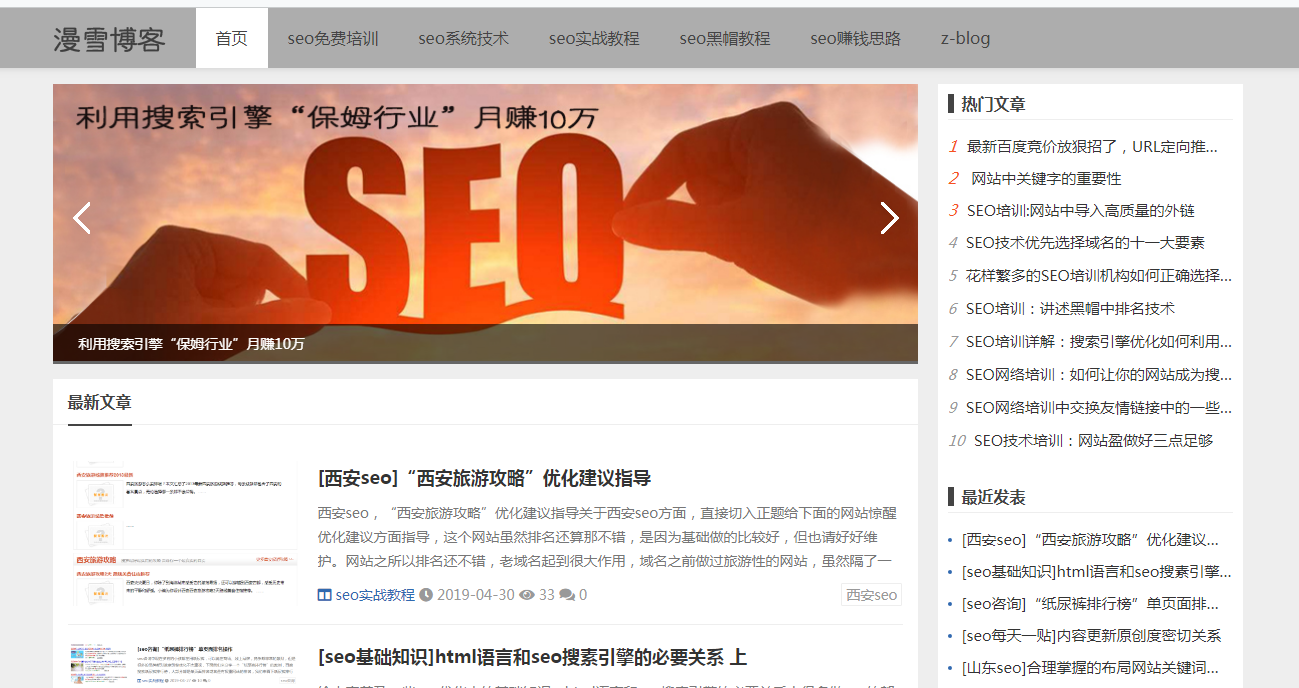
Task: Open hot article SEO网络培训中交换友情链接中的一些
Action: pyautogui.click(x=1099, y=408)
